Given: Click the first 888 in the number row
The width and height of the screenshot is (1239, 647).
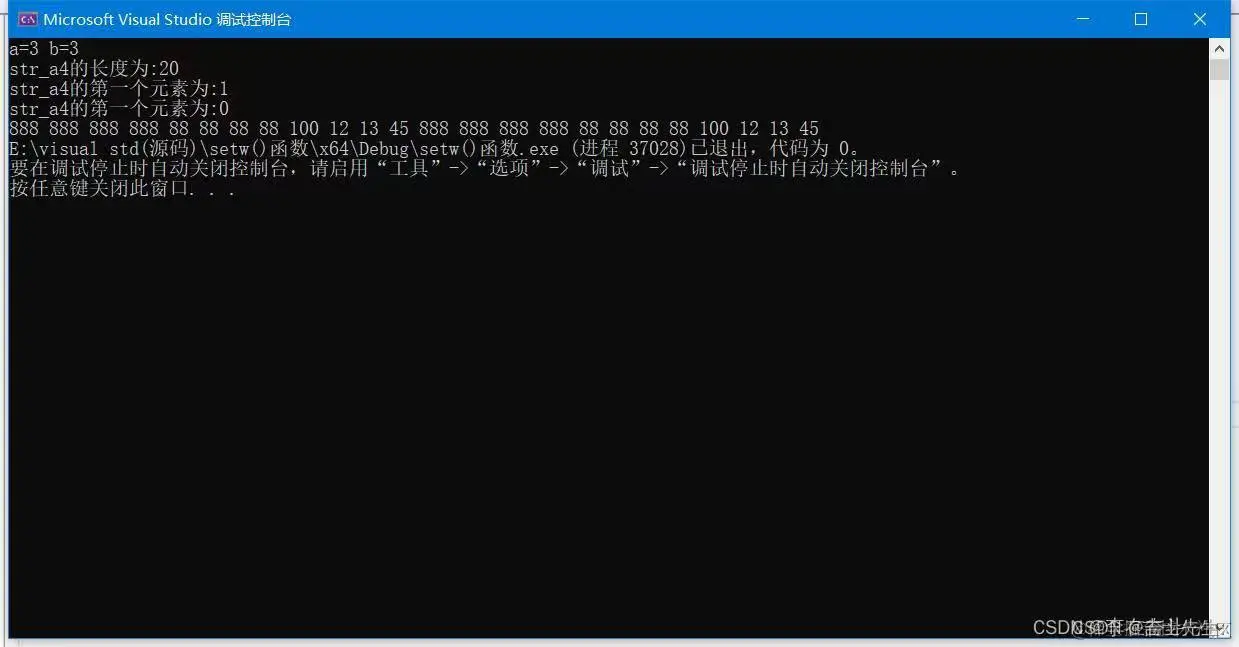Looking at the screenshot, I should 24,128.
